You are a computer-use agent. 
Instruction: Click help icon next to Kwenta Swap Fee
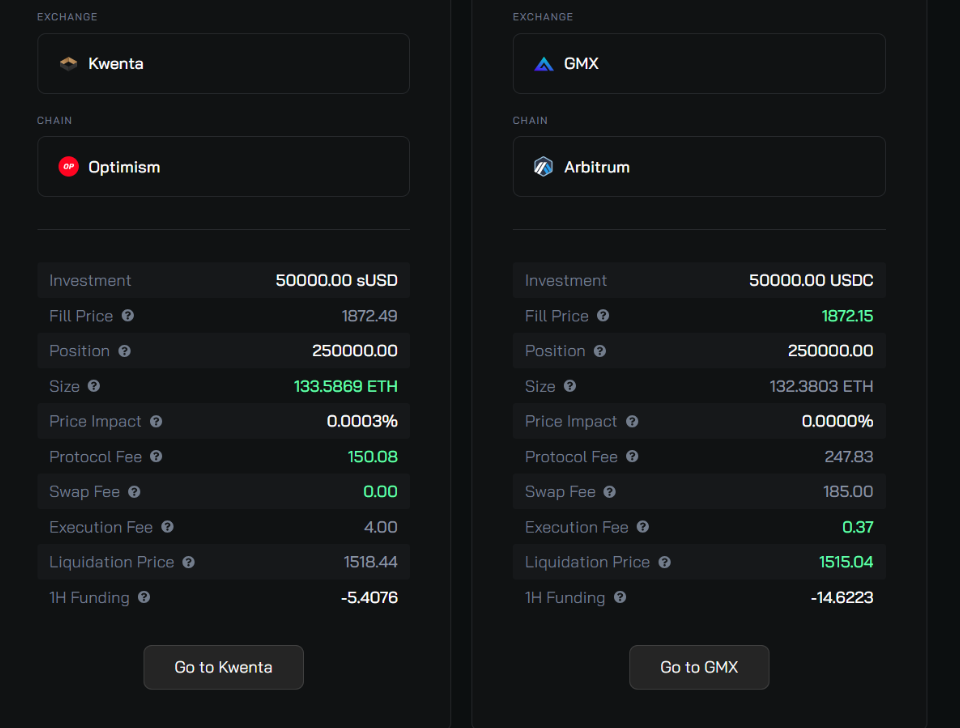(x=134, y=492)
